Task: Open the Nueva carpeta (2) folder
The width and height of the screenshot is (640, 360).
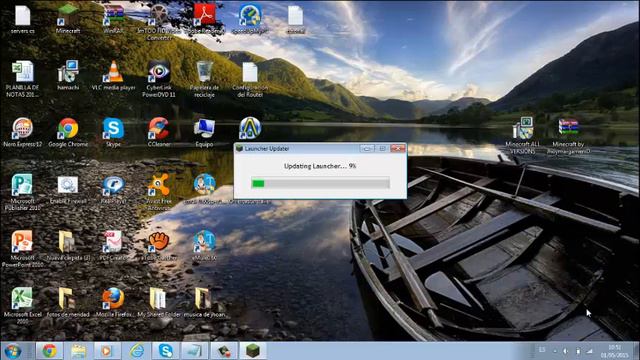Action: point(68,245)
